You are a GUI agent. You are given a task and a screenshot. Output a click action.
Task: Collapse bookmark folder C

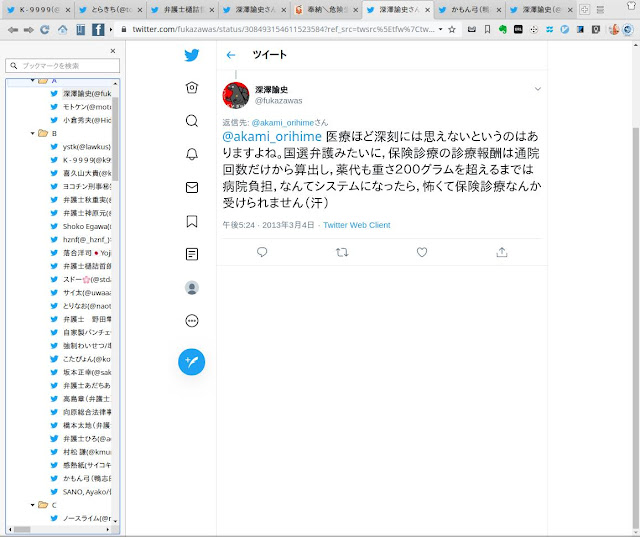[x=33, y=505]
